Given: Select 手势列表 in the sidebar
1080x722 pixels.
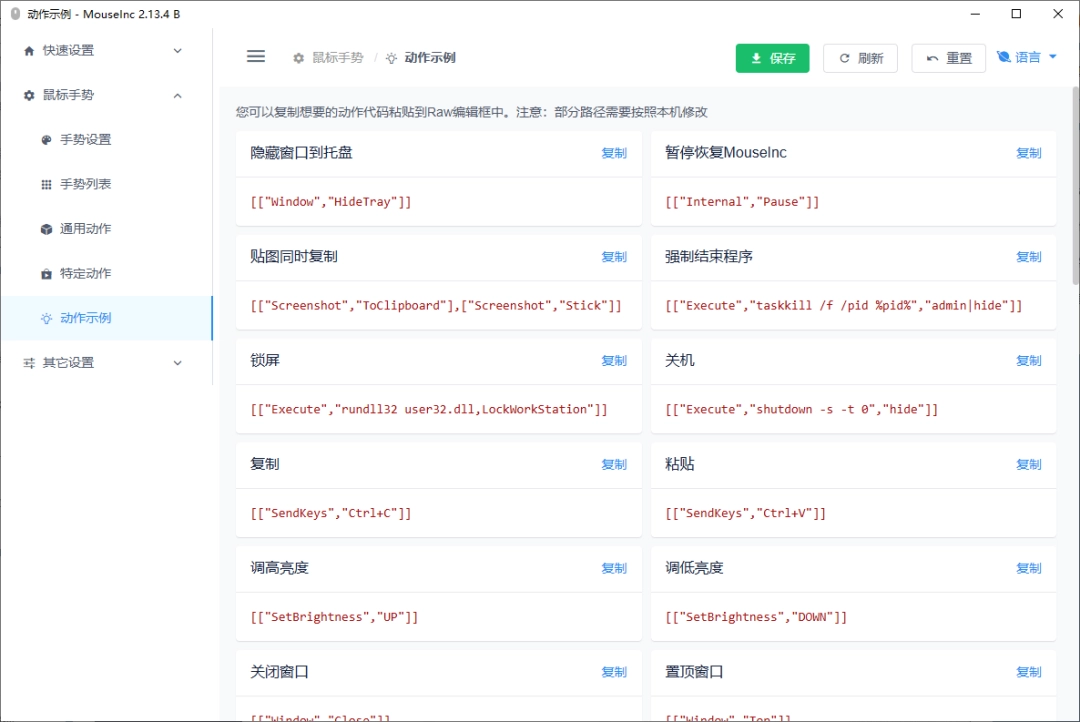Looking at the screenshot, I should click(86, 185).
